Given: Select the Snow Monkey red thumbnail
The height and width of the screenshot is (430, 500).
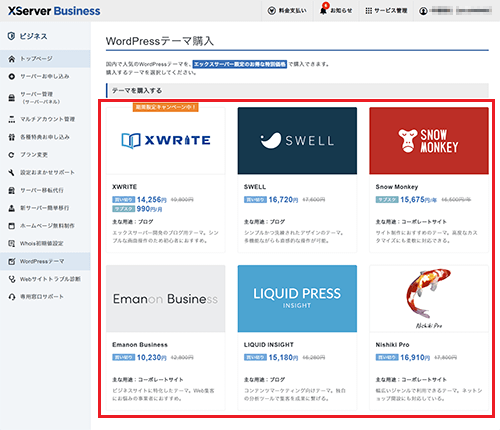Looking at the screenshot, I should (429, 141).
